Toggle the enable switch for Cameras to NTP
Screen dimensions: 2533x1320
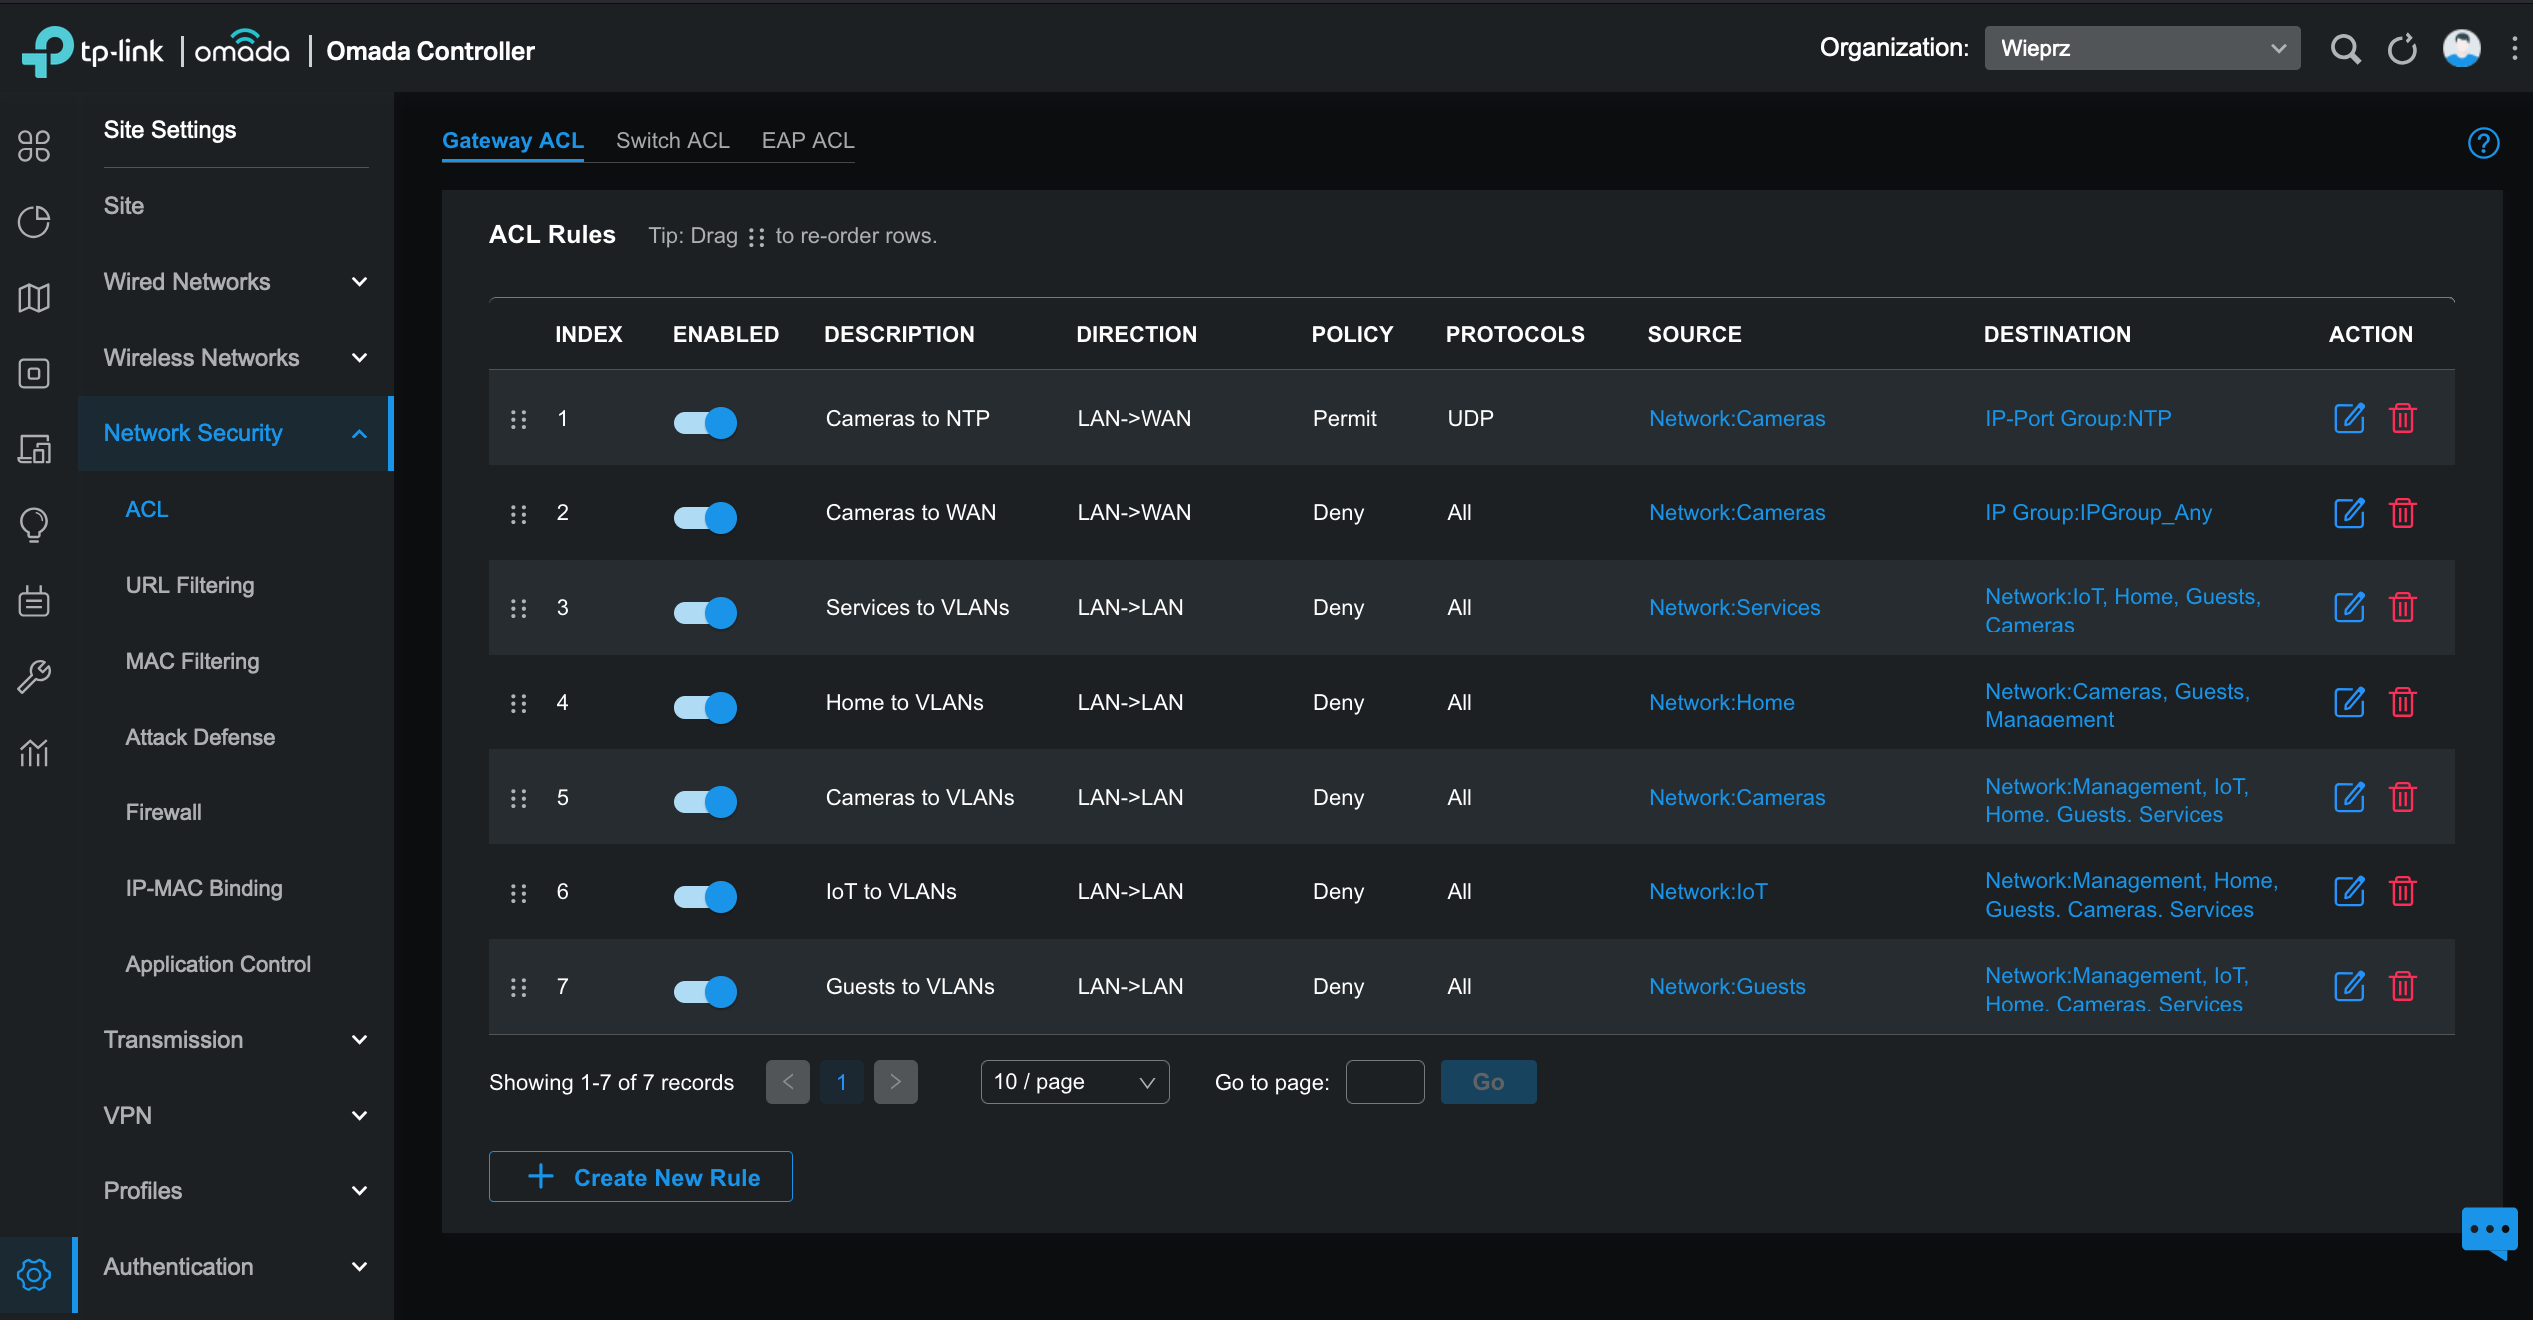coord(702,419)
